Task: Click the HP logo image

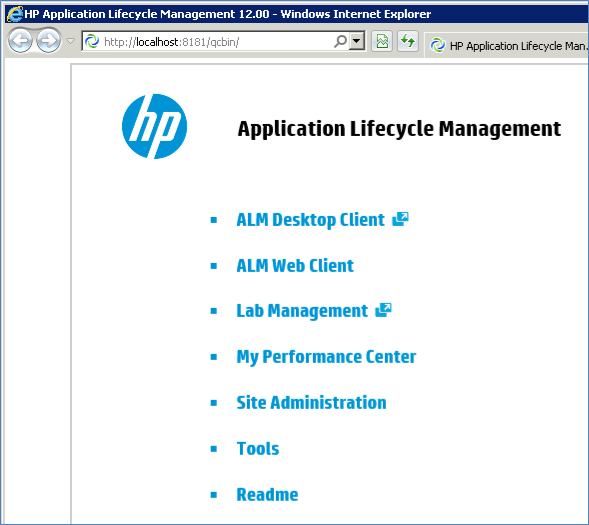Action: (x=154, y=126)
